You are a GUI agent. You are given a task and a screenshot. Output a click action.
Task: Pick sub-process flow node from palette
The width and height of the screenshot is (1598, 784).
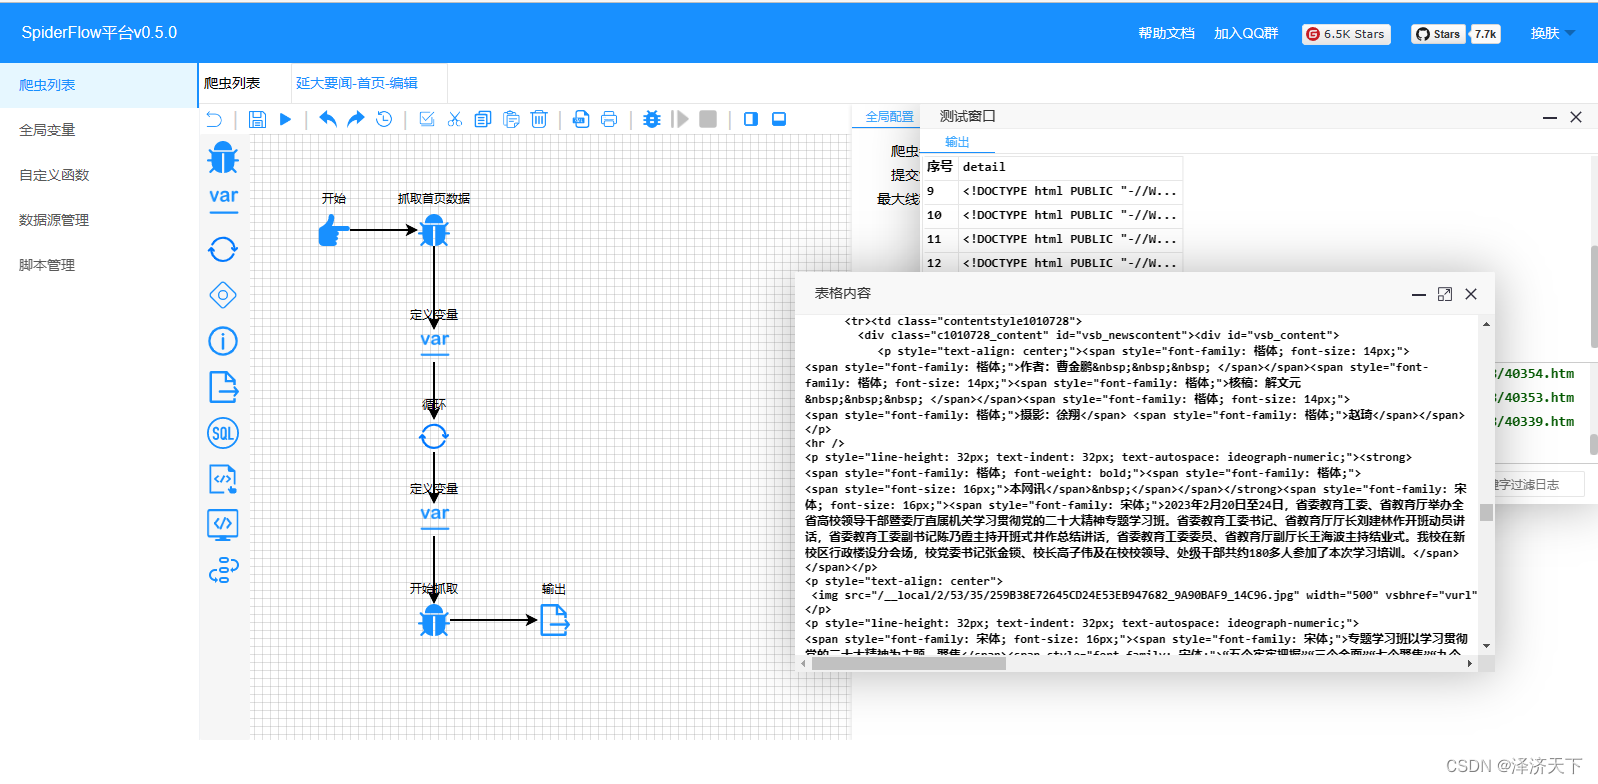pos(223,571)
